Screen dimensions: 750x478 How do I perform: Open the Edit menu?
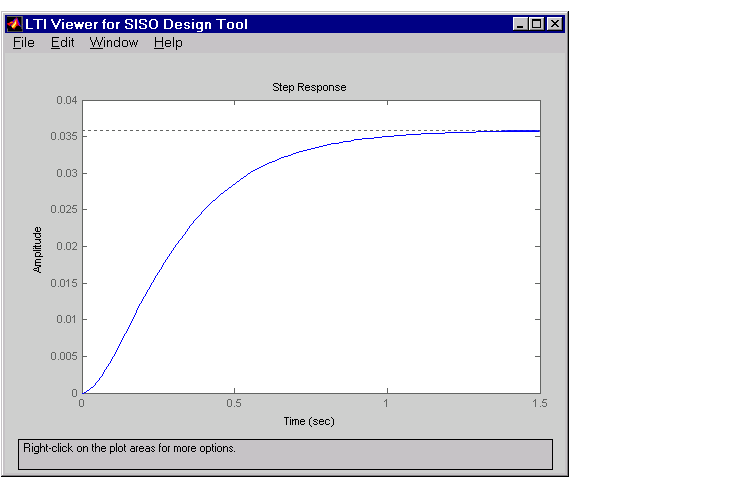[x=63, y=43]
